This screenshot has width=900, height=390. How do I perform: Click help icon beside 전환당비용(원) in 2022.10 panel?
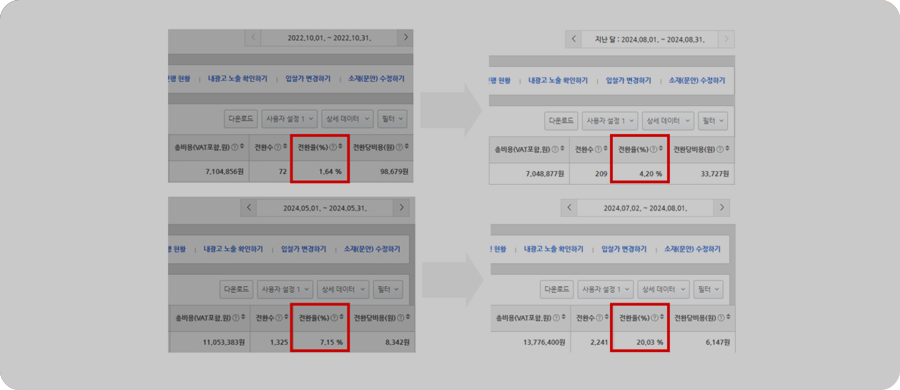click(400, 147)
